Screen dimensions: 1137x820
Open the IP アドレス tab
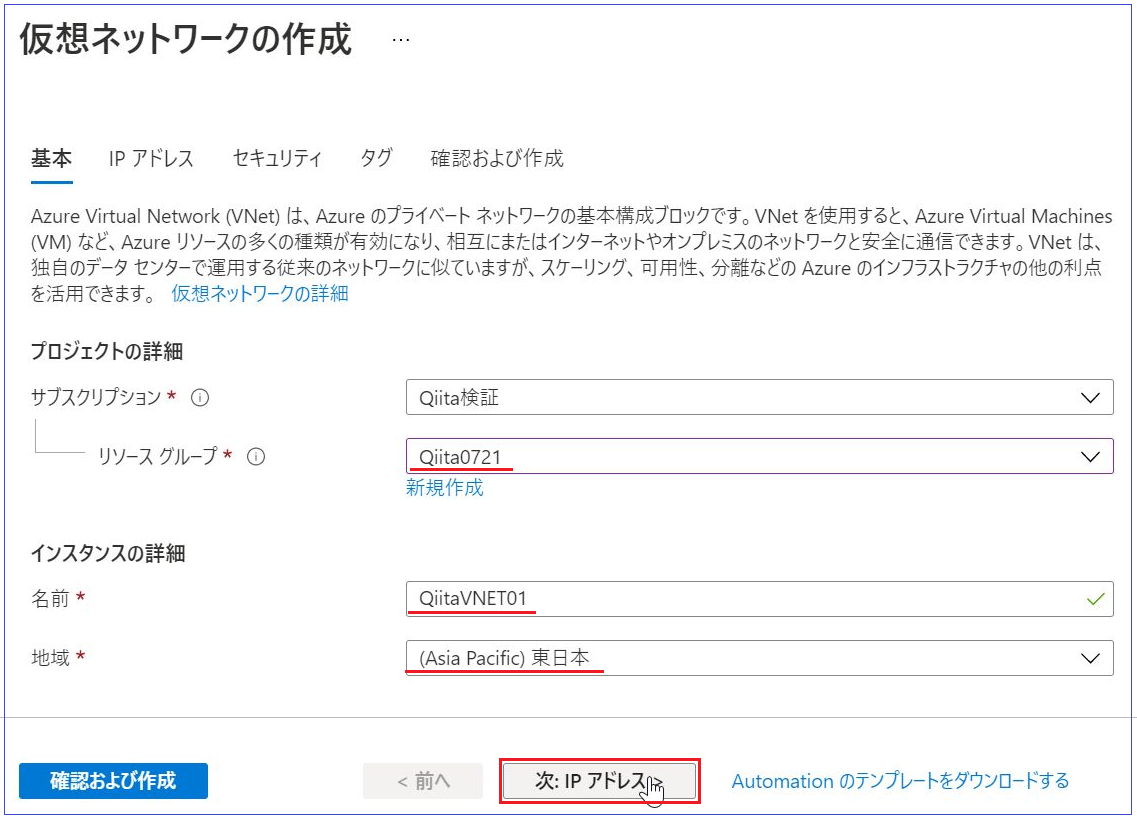pos(151,158)
